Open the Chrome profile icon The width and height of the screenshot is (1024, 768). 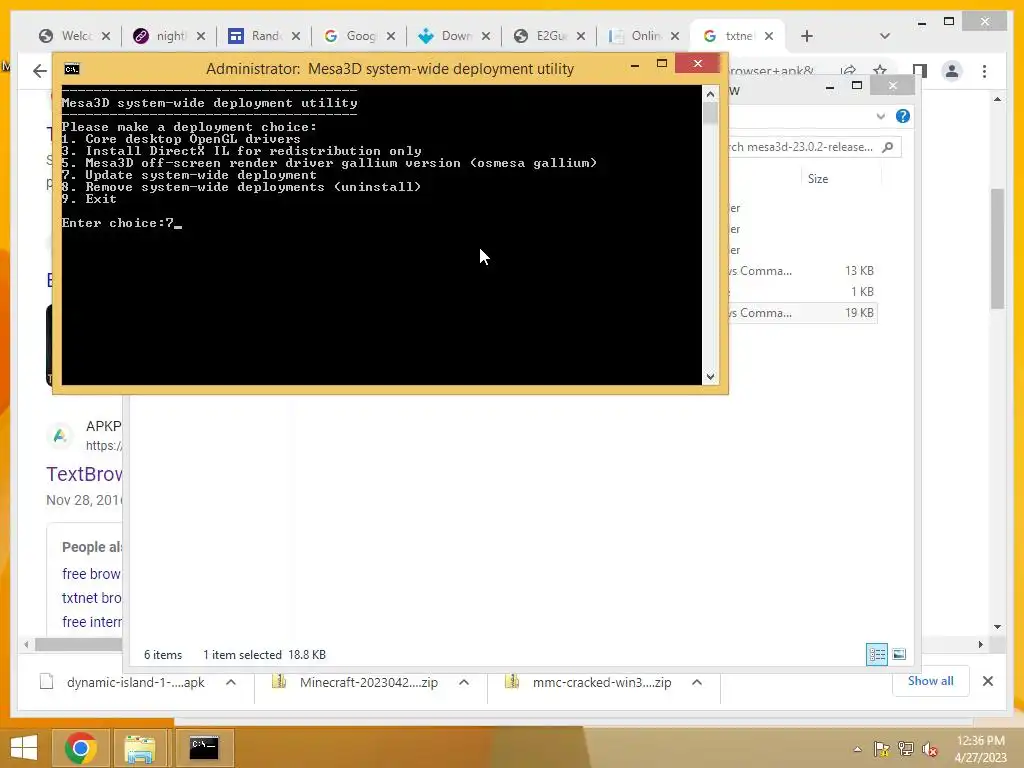click(x=952, y=71)
